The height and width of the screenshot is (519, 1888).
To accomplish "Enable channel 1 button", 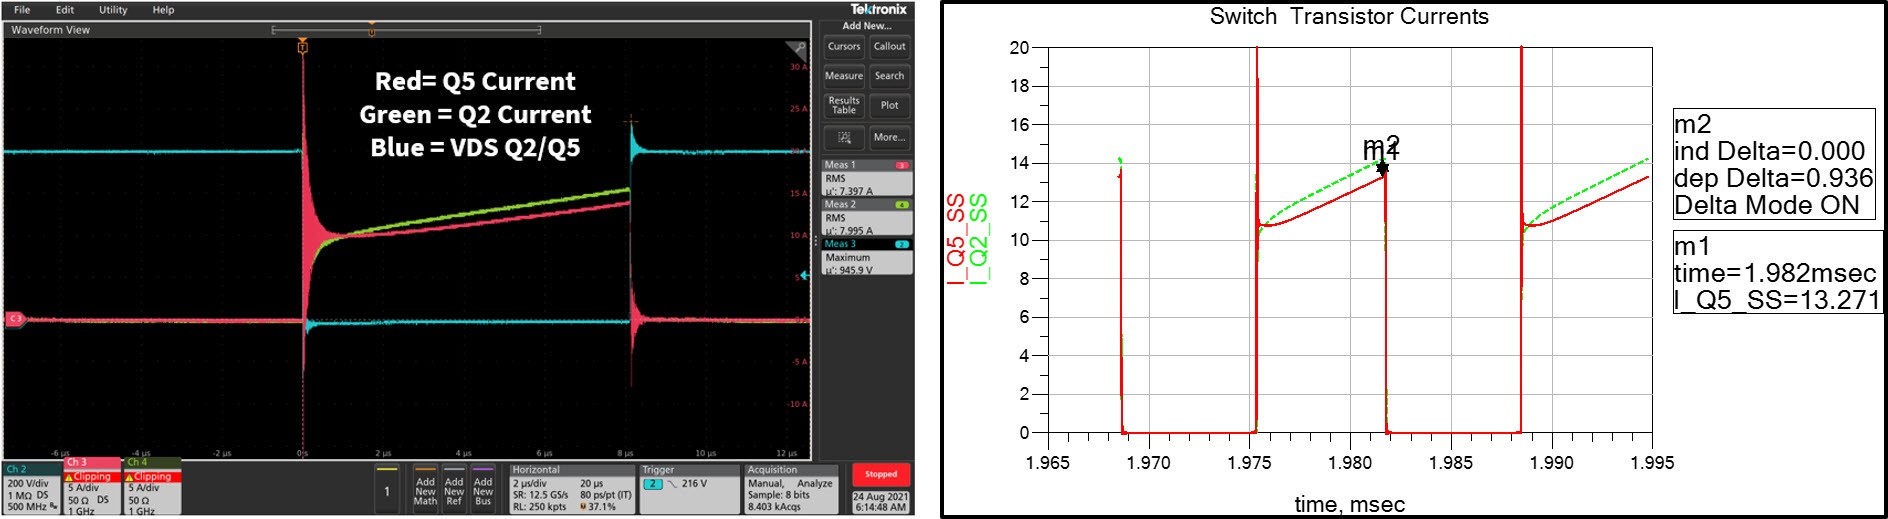I will 387,489.
